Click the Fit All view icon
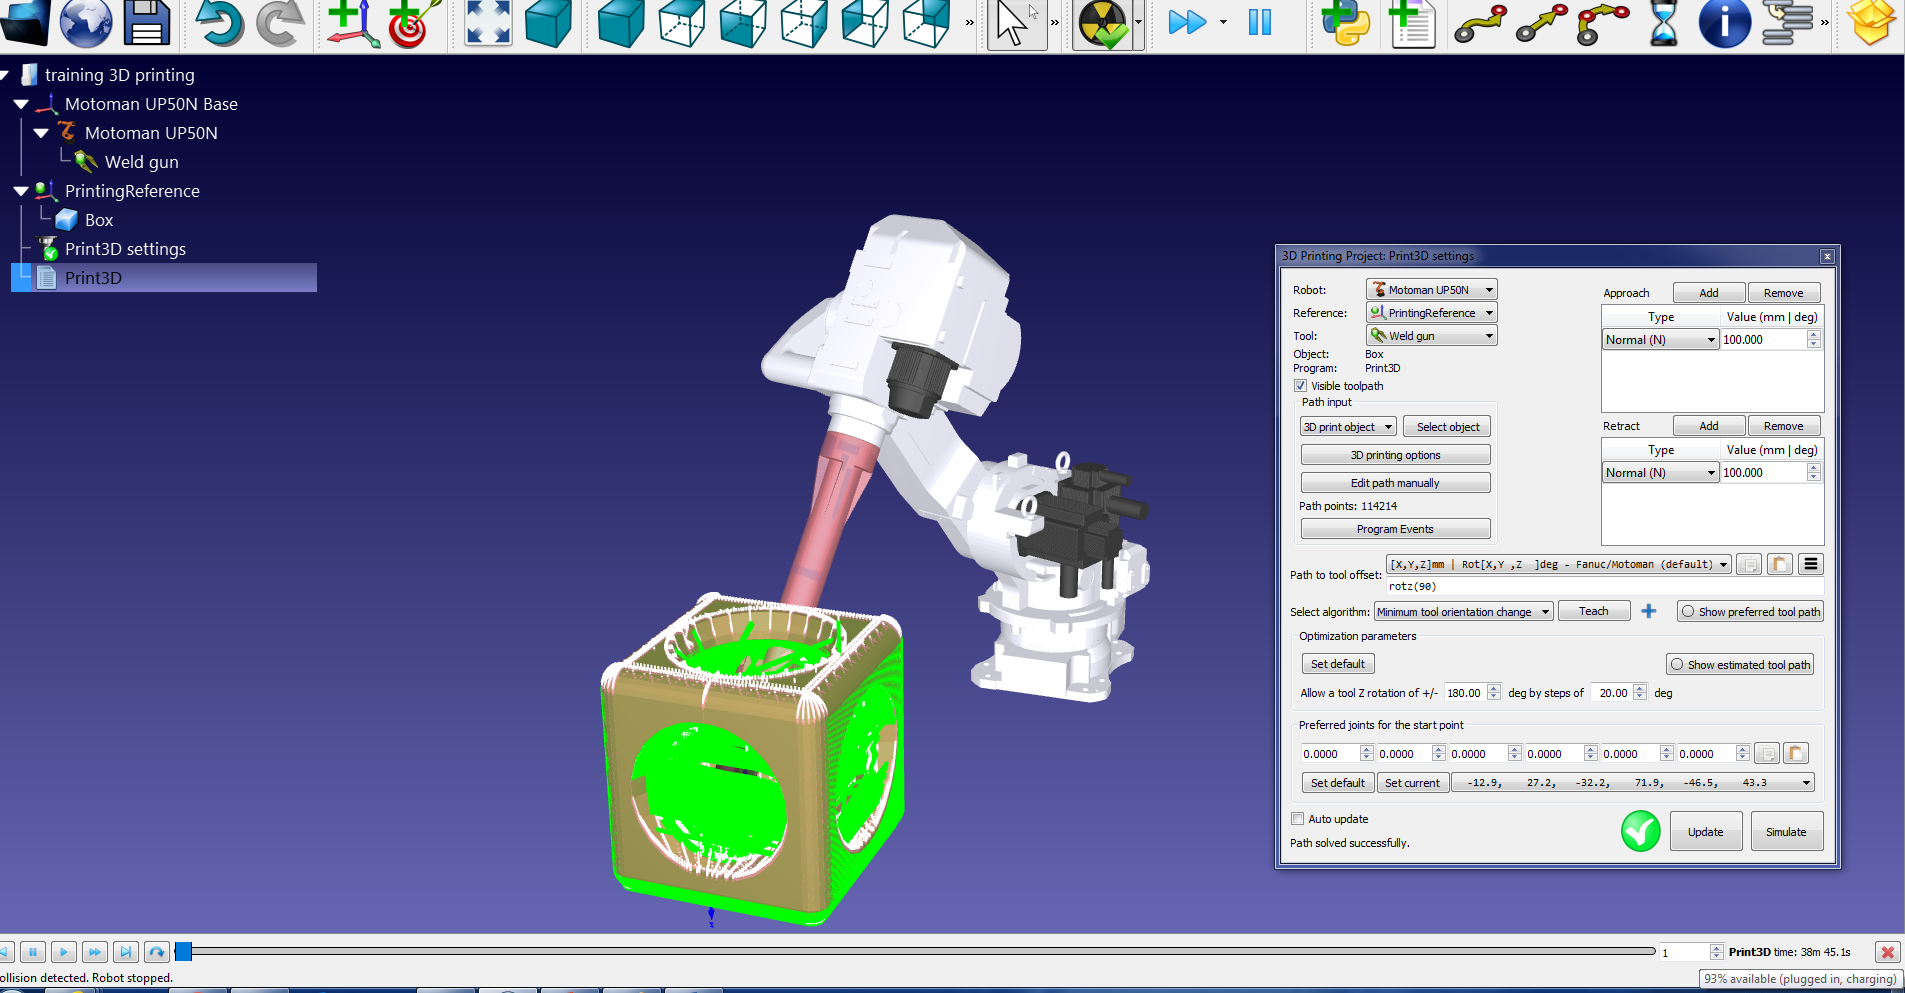 tap(488, 23)
